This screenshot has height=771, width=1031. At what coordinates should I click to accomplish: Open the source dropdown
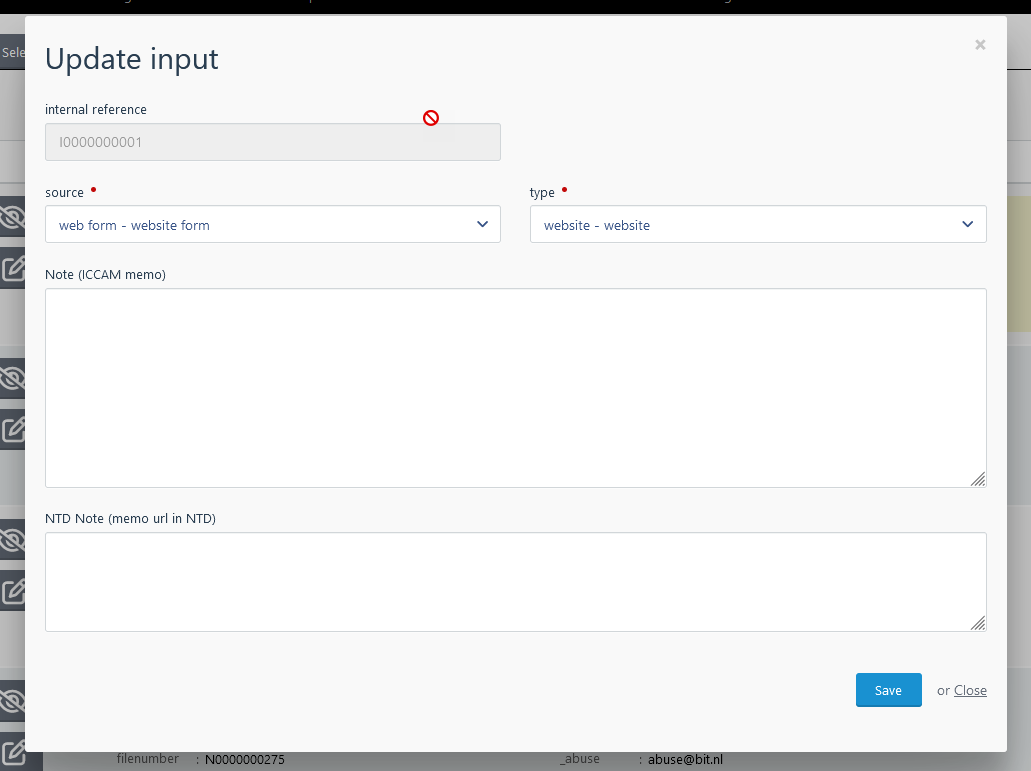(x=272, y=225)
